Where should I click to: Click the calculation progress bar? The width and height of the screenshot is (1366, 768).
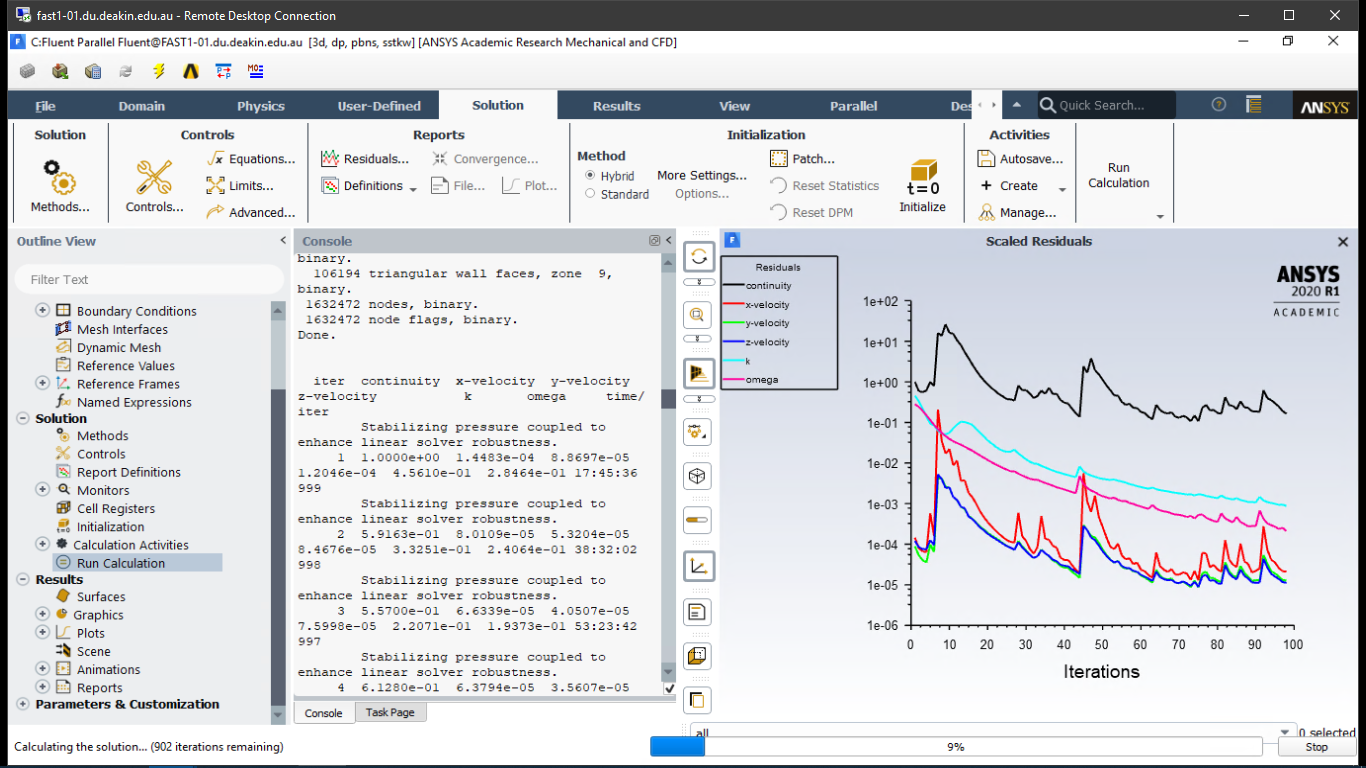coord(956,747)
